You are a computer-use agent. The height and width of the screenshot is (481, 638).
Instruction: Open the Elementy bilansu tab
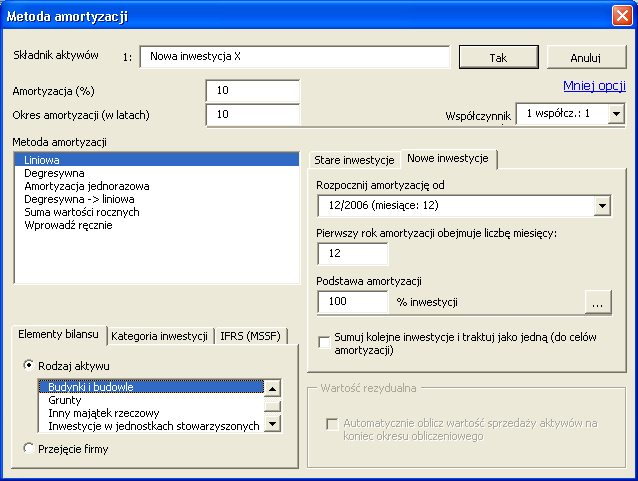(58, 335)
